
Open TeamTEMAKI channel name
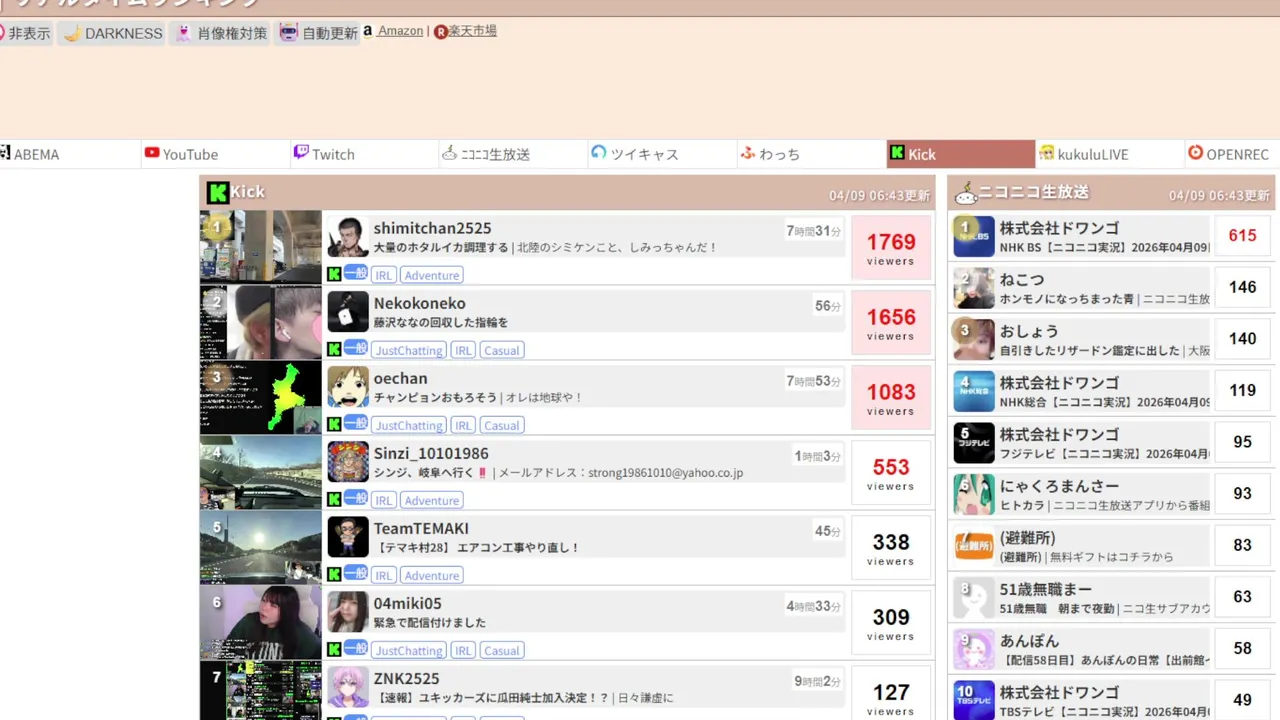(421, 528)
